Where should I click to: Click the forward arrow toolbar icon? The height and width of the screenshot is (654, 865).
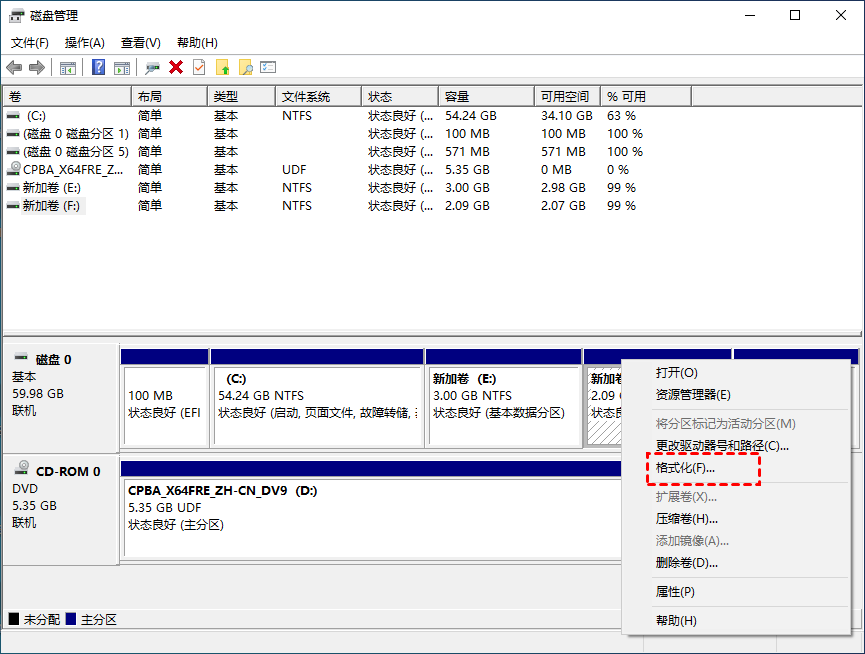coord(37,67)
